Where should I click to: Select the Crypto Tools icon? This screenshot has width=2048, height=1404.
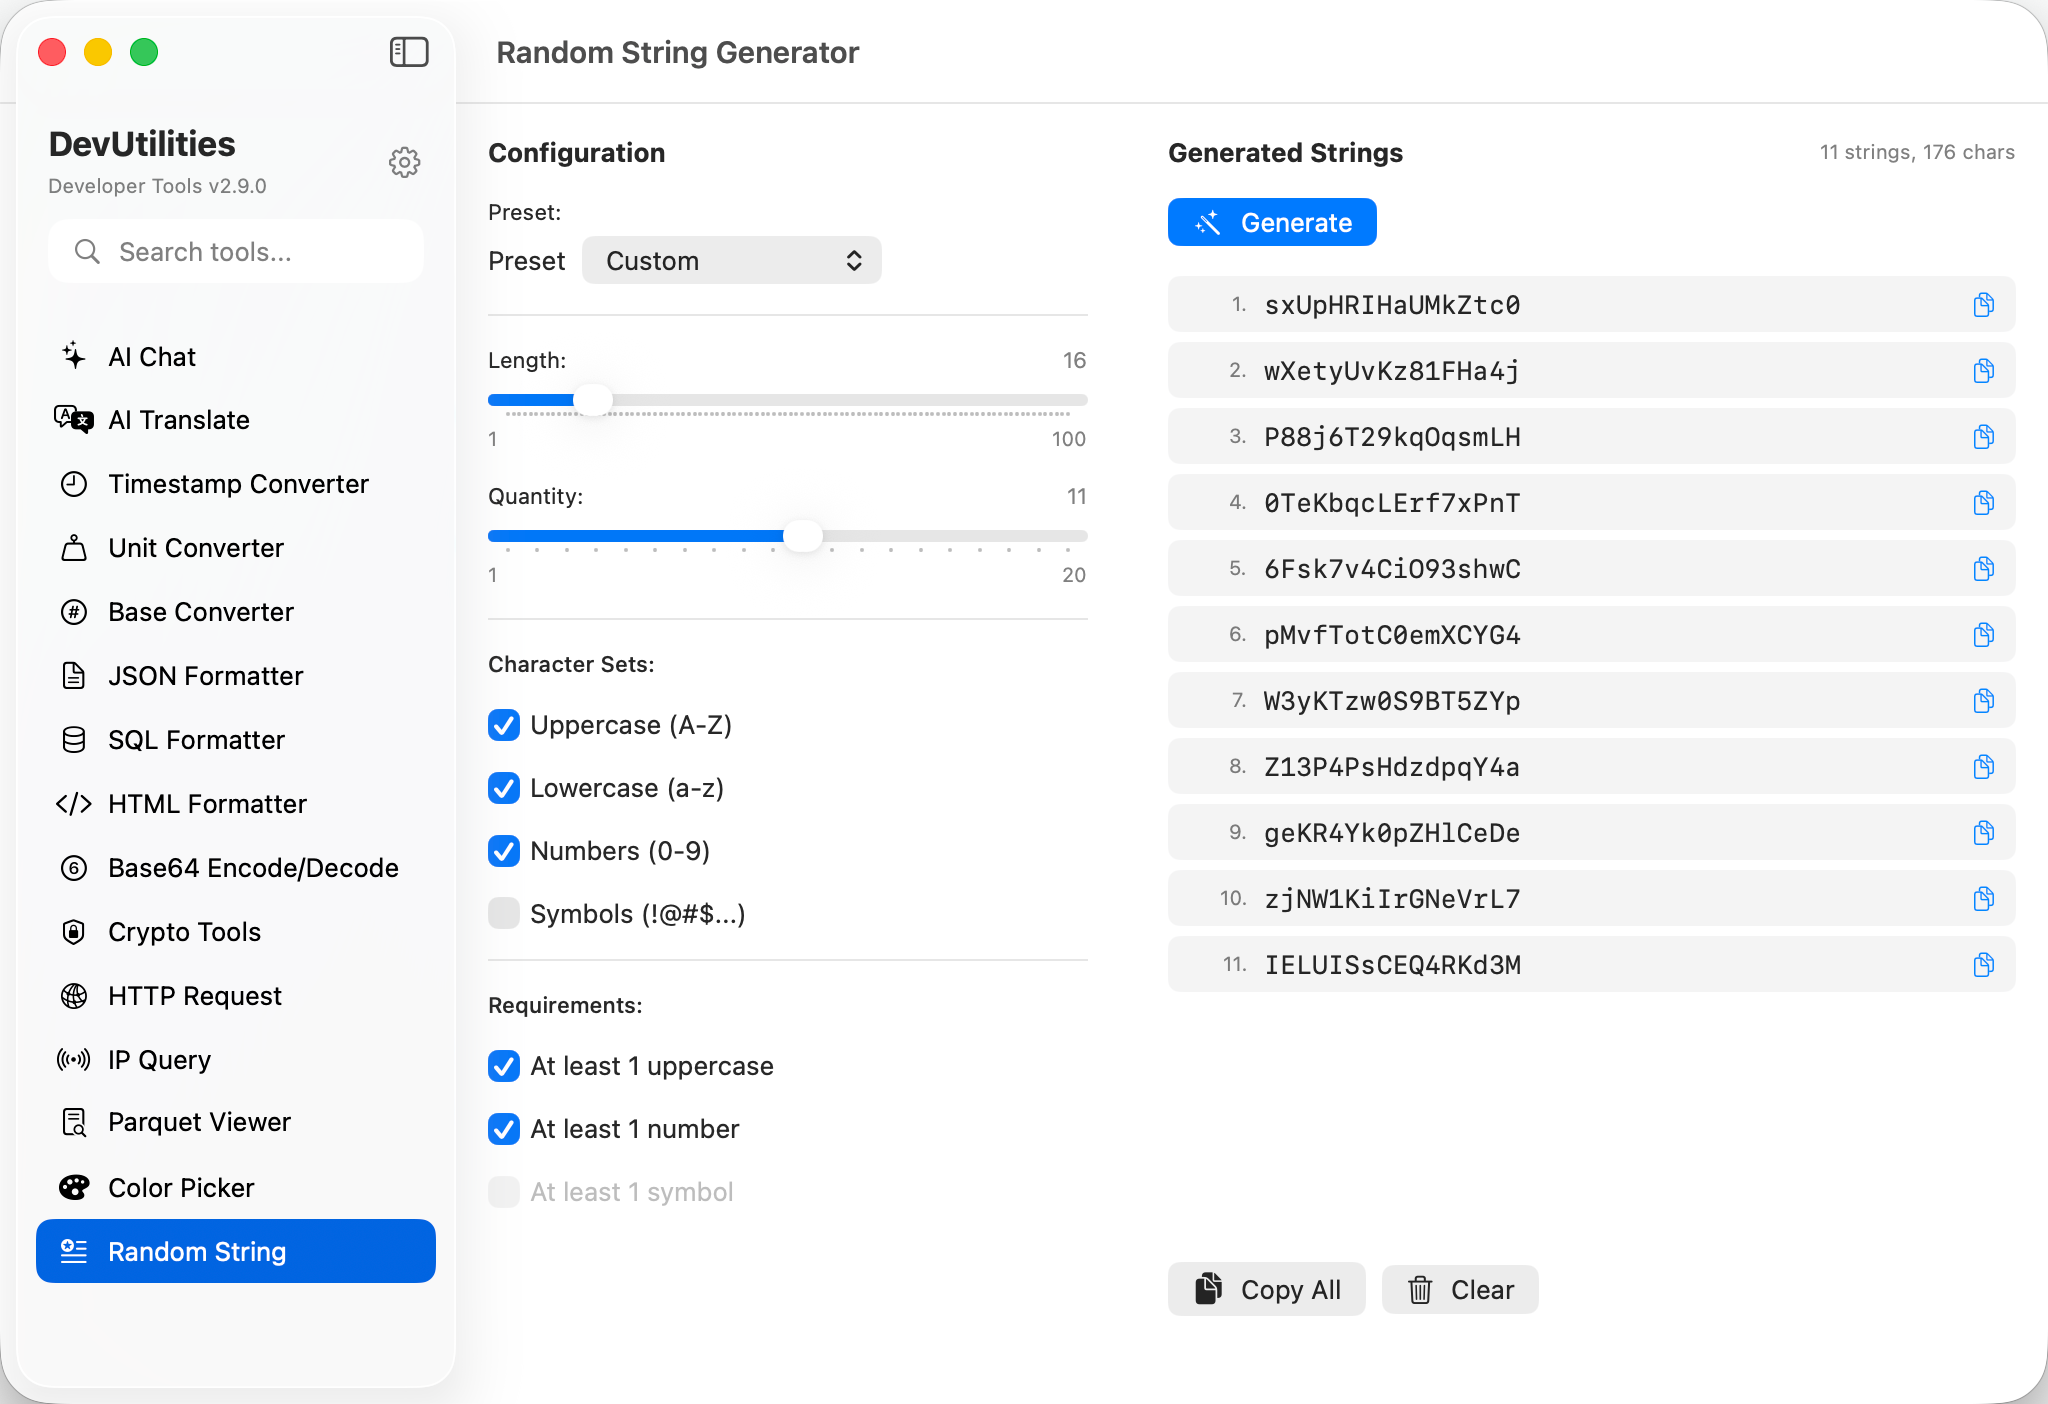click(x=75, y=932)
